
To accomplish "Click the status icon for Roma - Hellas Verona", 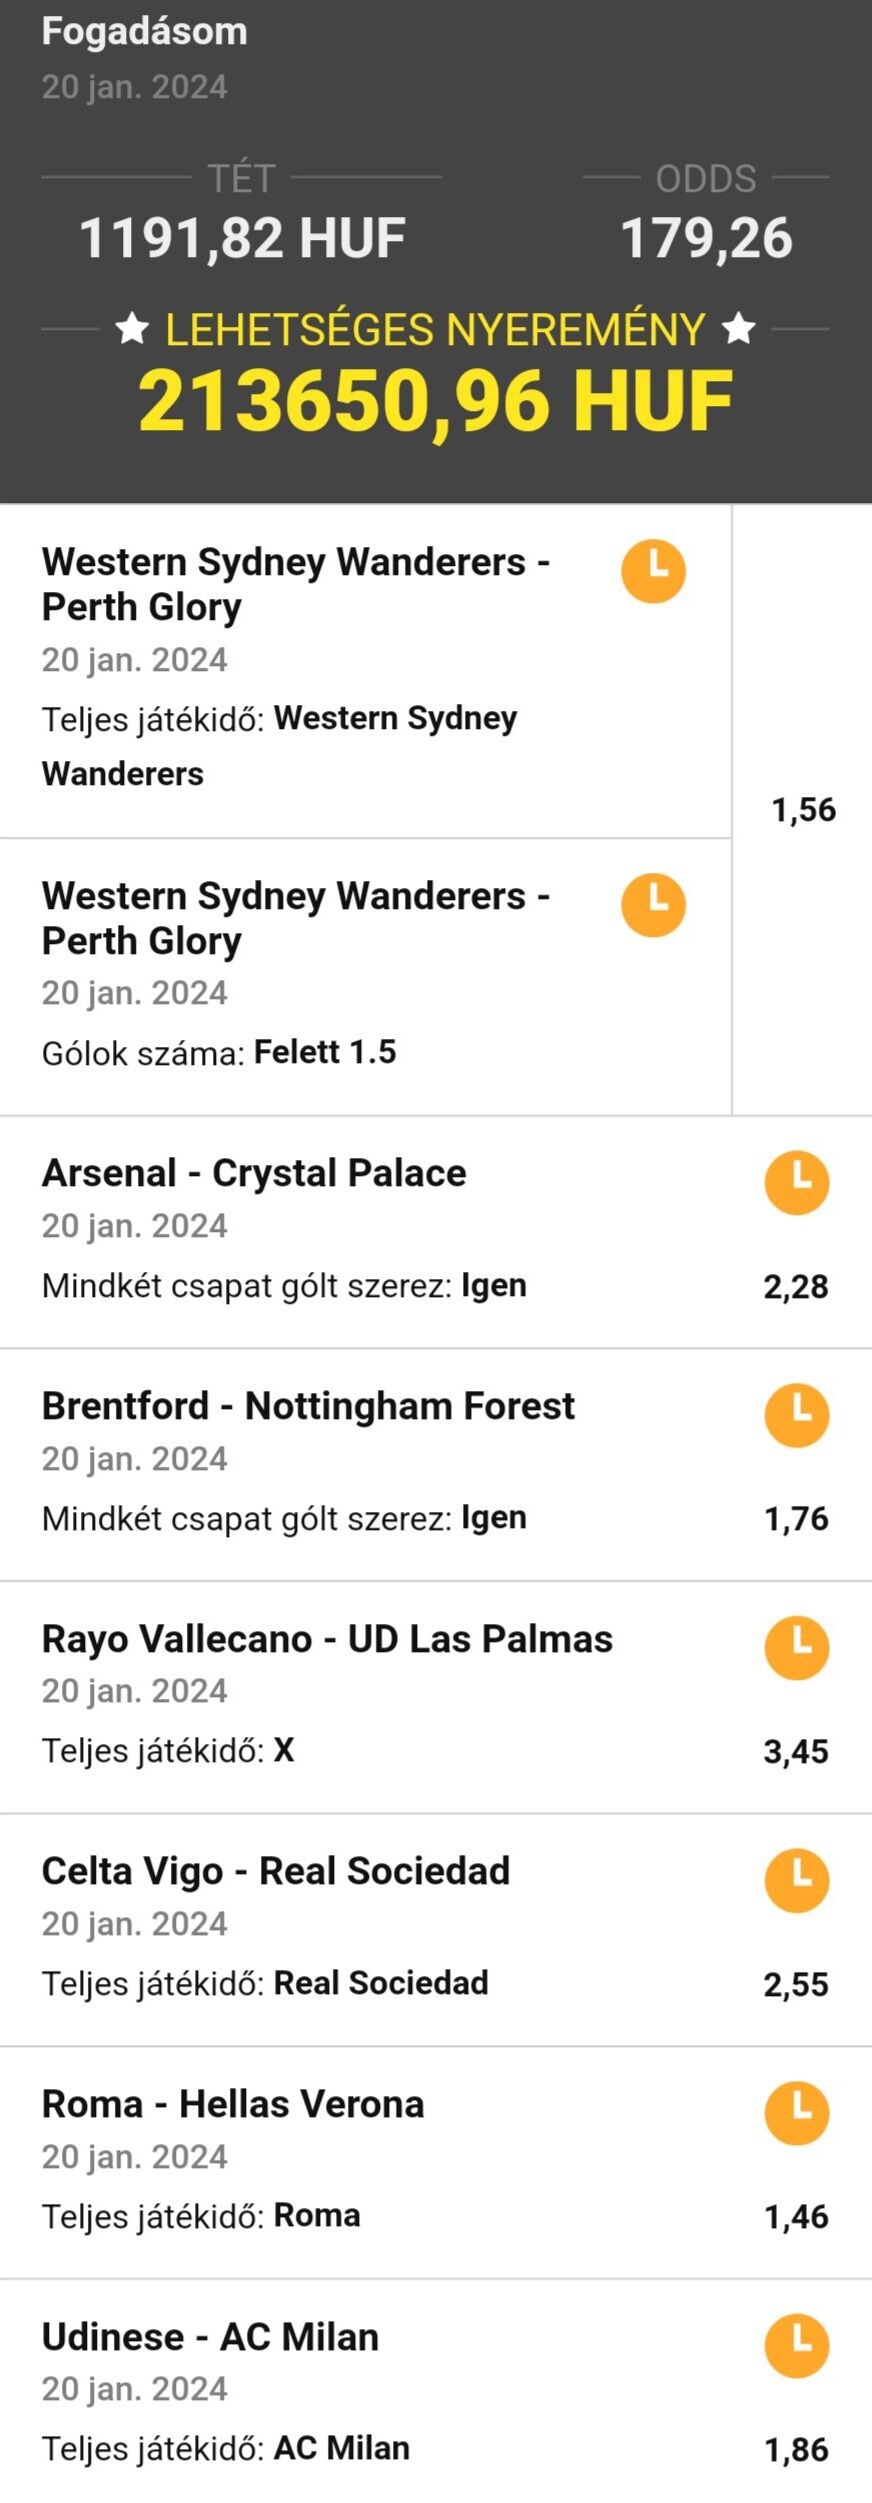I will point(797,2114).
